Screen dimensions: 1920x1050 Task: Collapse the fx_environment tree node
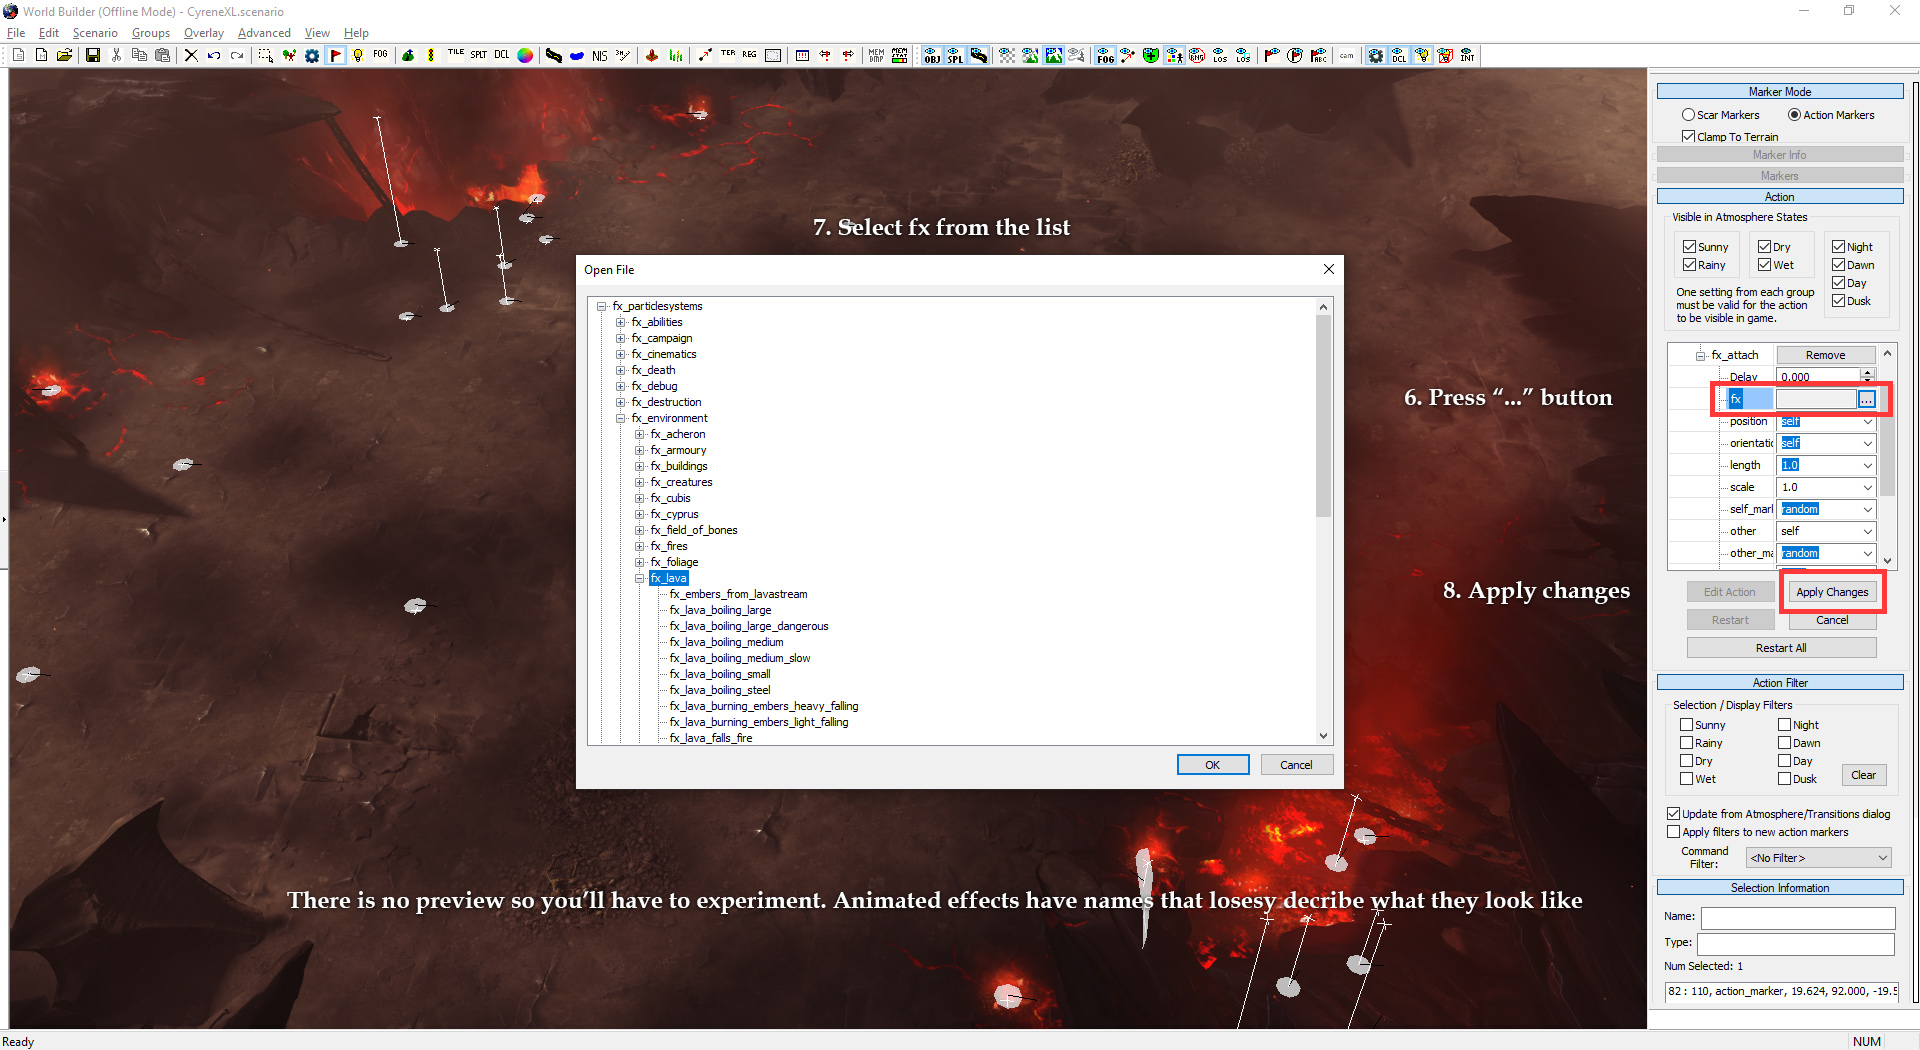621,418
